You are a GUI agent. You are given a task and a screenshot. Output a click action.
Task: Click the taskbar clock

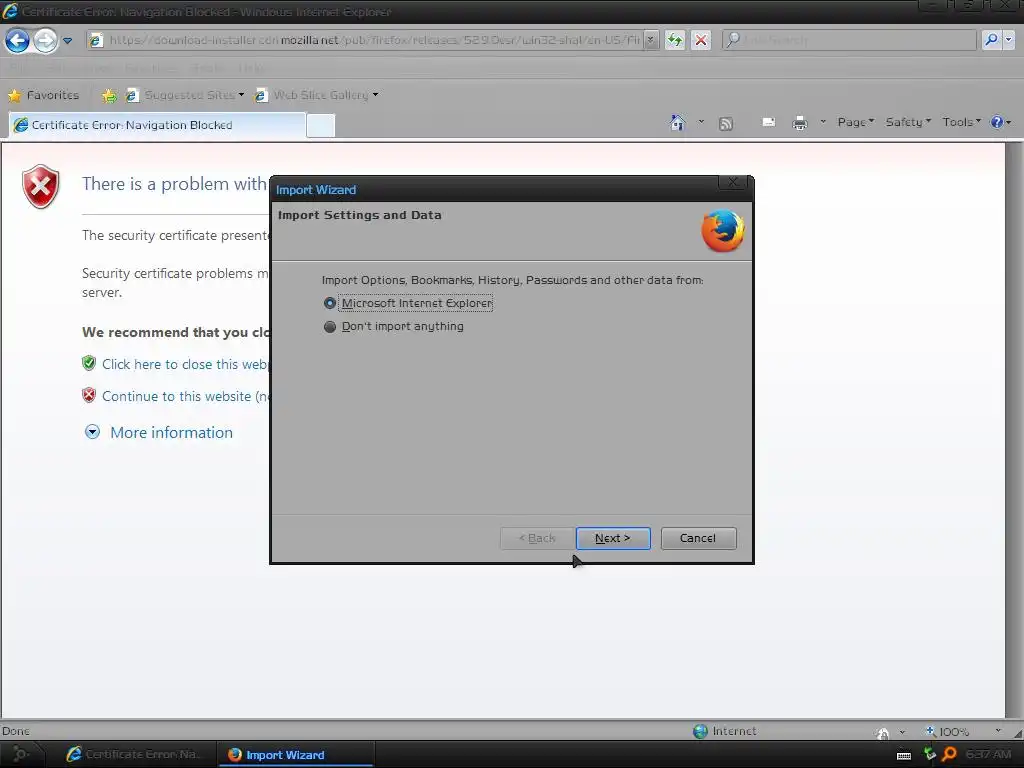988,754
